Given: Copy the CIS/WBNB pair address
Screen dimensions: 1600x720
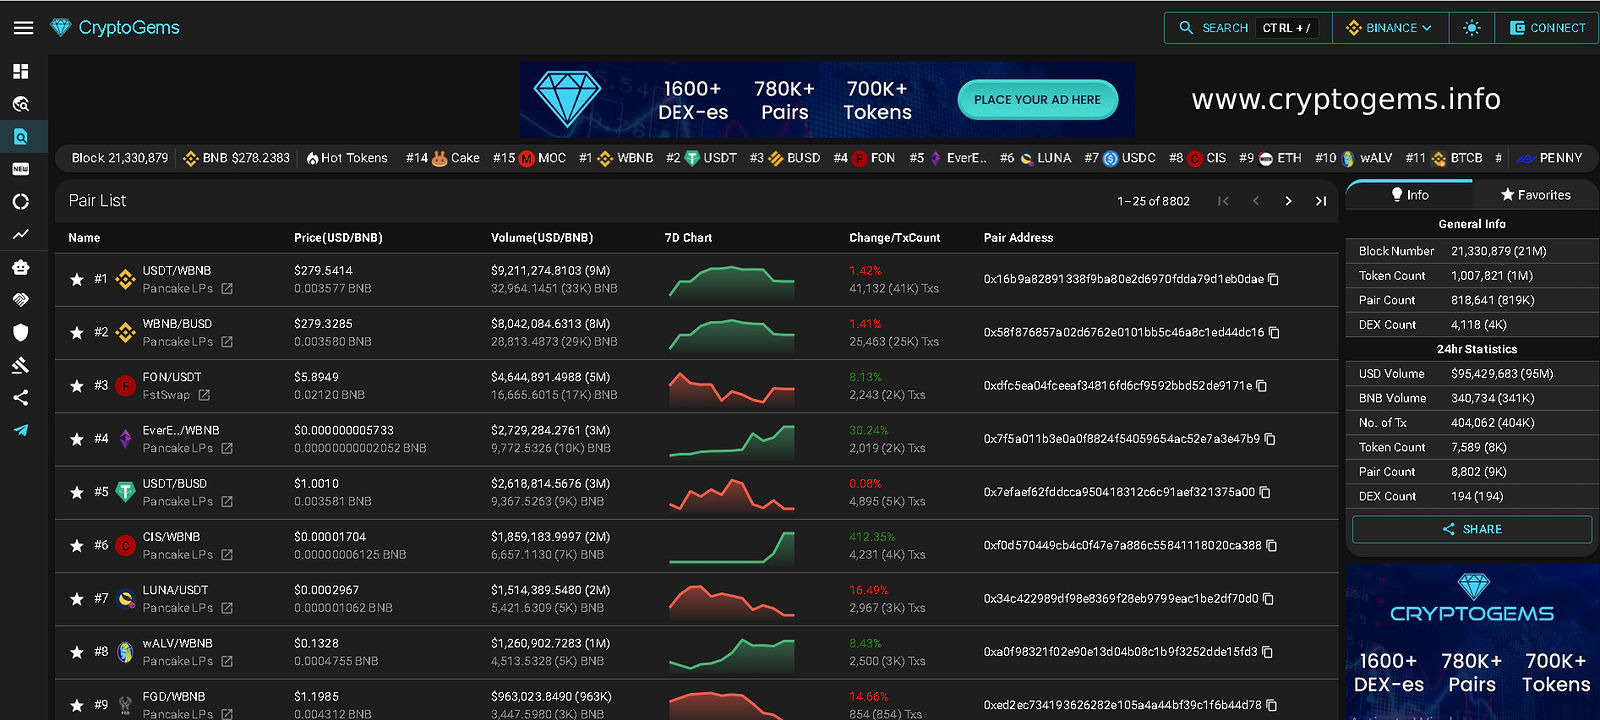Looking at the screenshot, I should [1272, 546].
